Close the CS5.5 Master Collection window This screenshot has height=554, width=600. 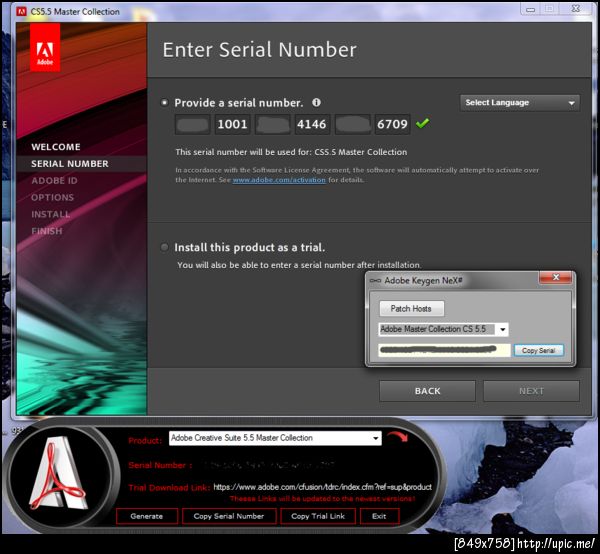[576, 9]
